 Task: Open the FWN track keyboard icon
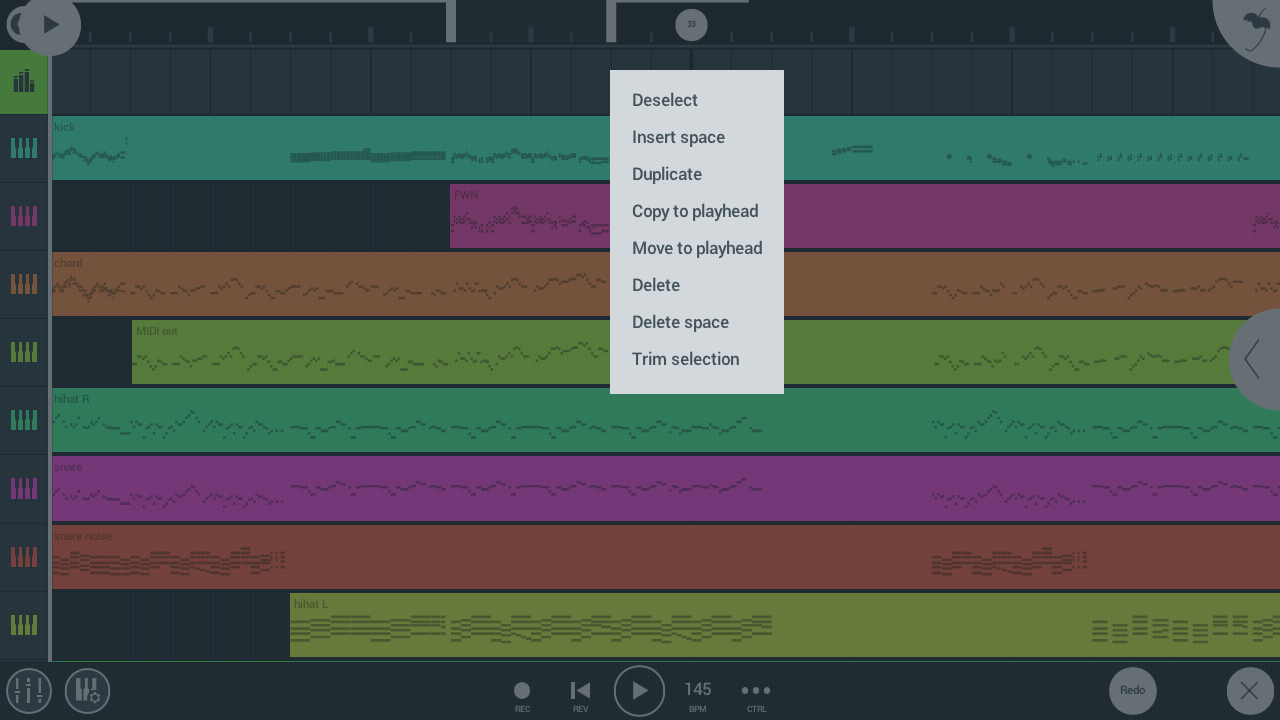click(x=24, y=216)
